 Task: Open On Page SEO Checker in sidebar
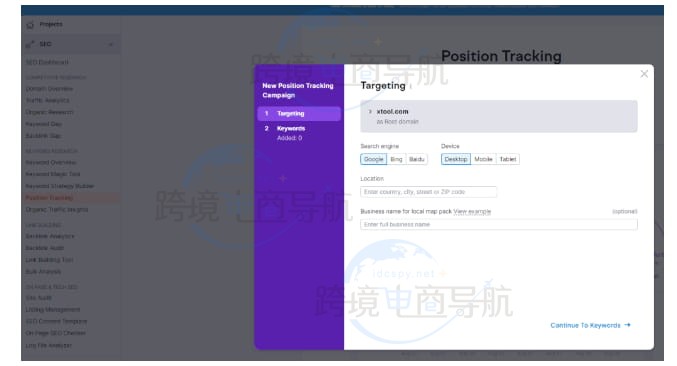point(55,333)
